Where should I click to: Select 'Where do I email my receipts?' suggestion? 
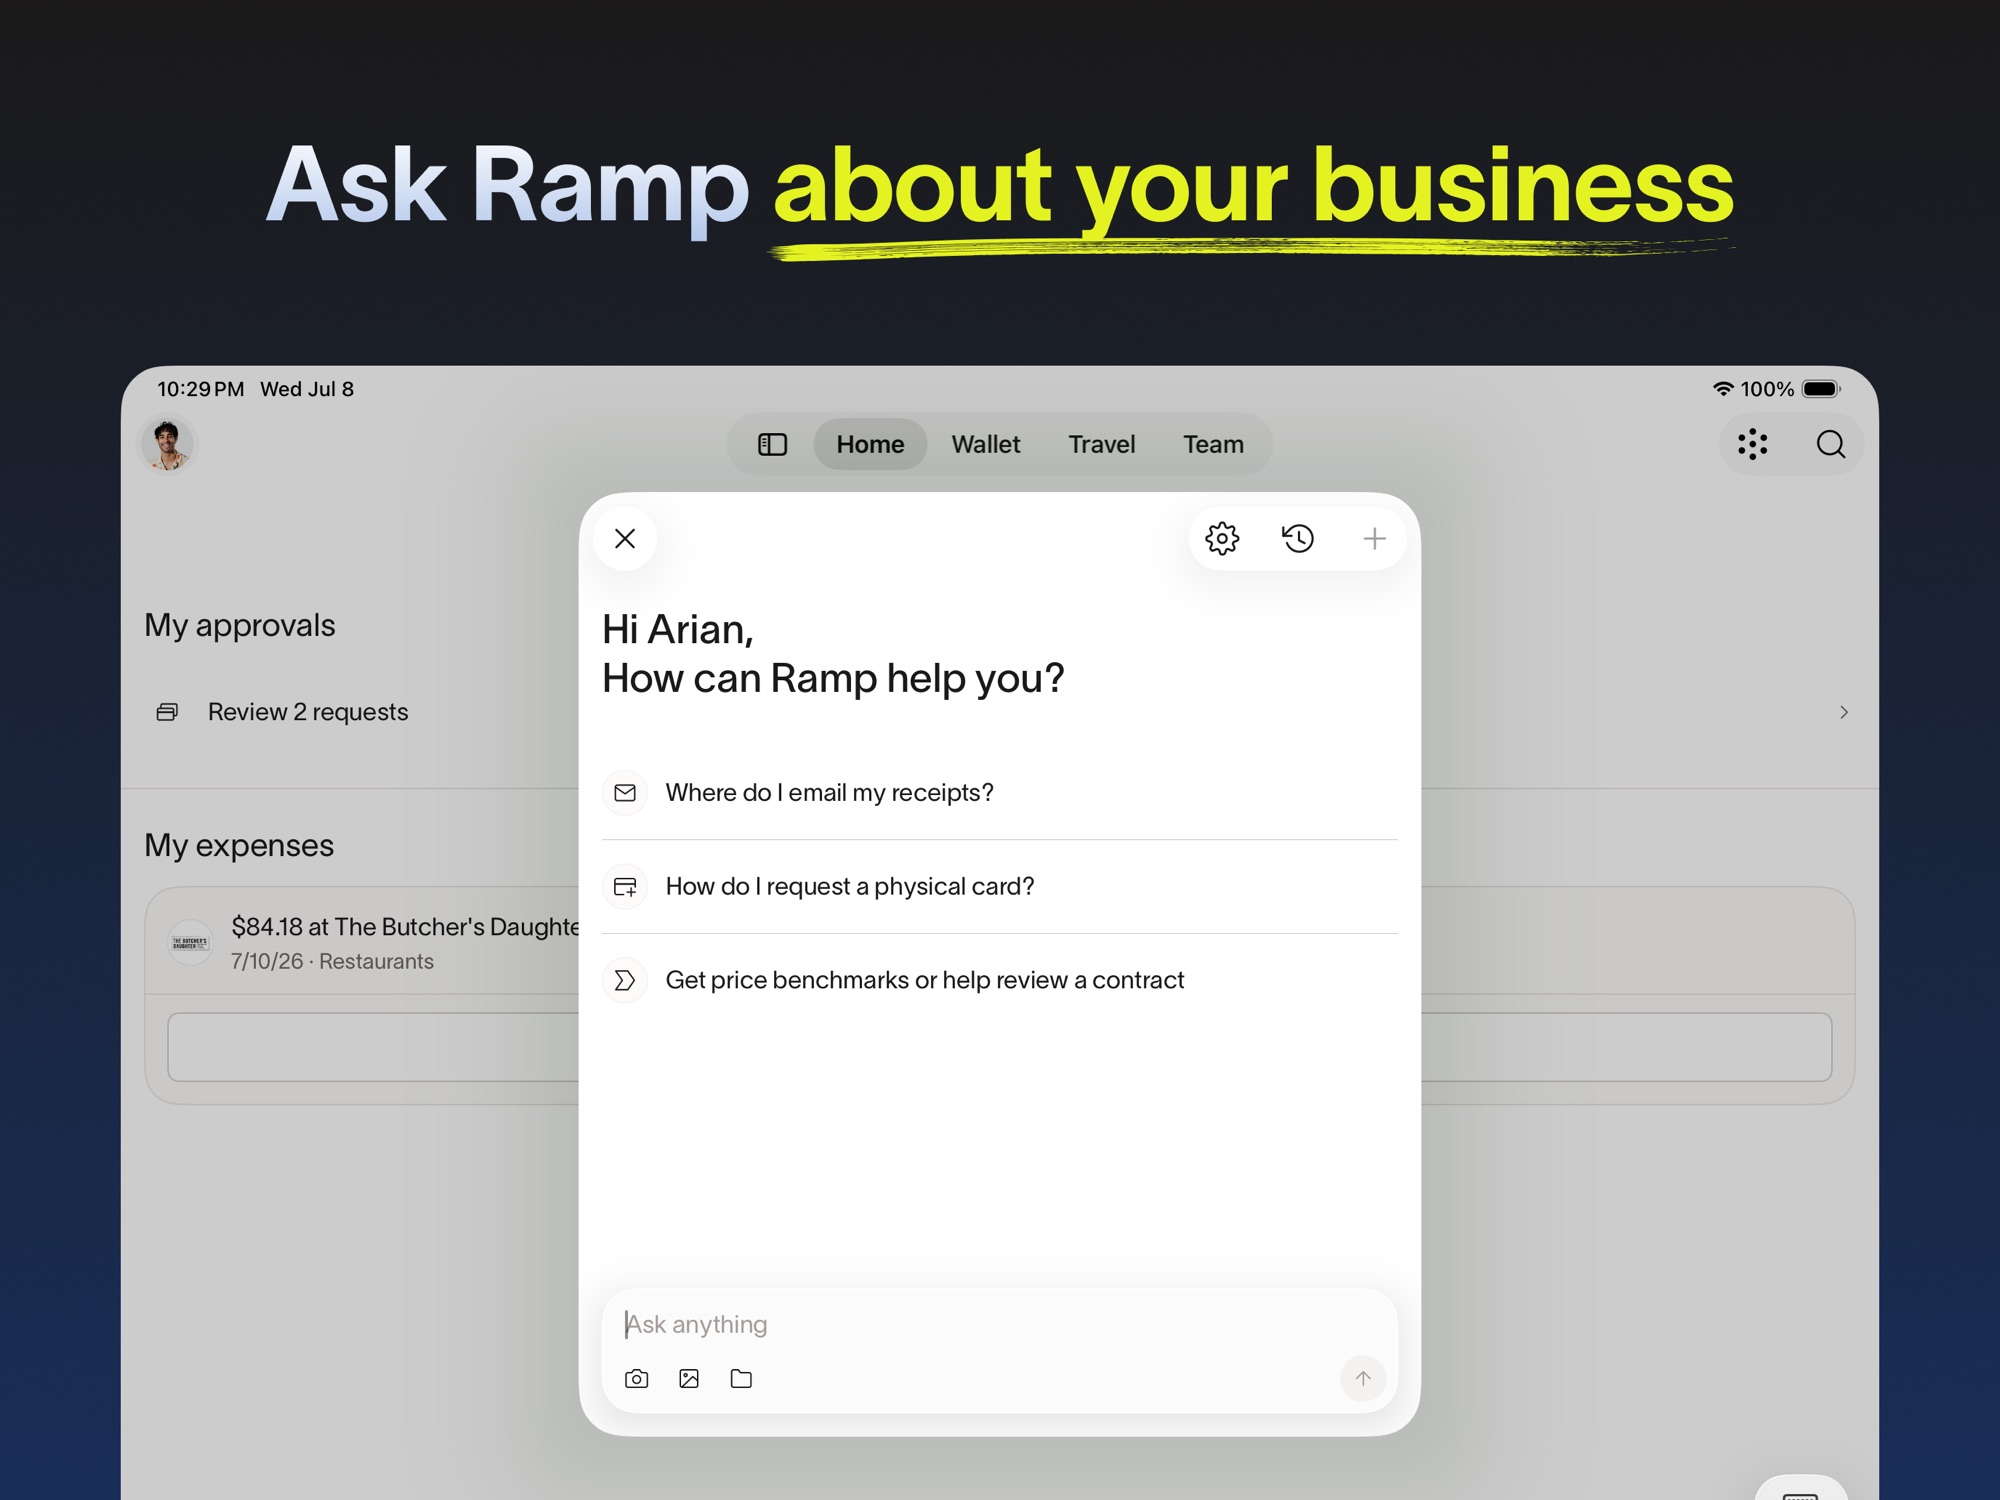1000,792
